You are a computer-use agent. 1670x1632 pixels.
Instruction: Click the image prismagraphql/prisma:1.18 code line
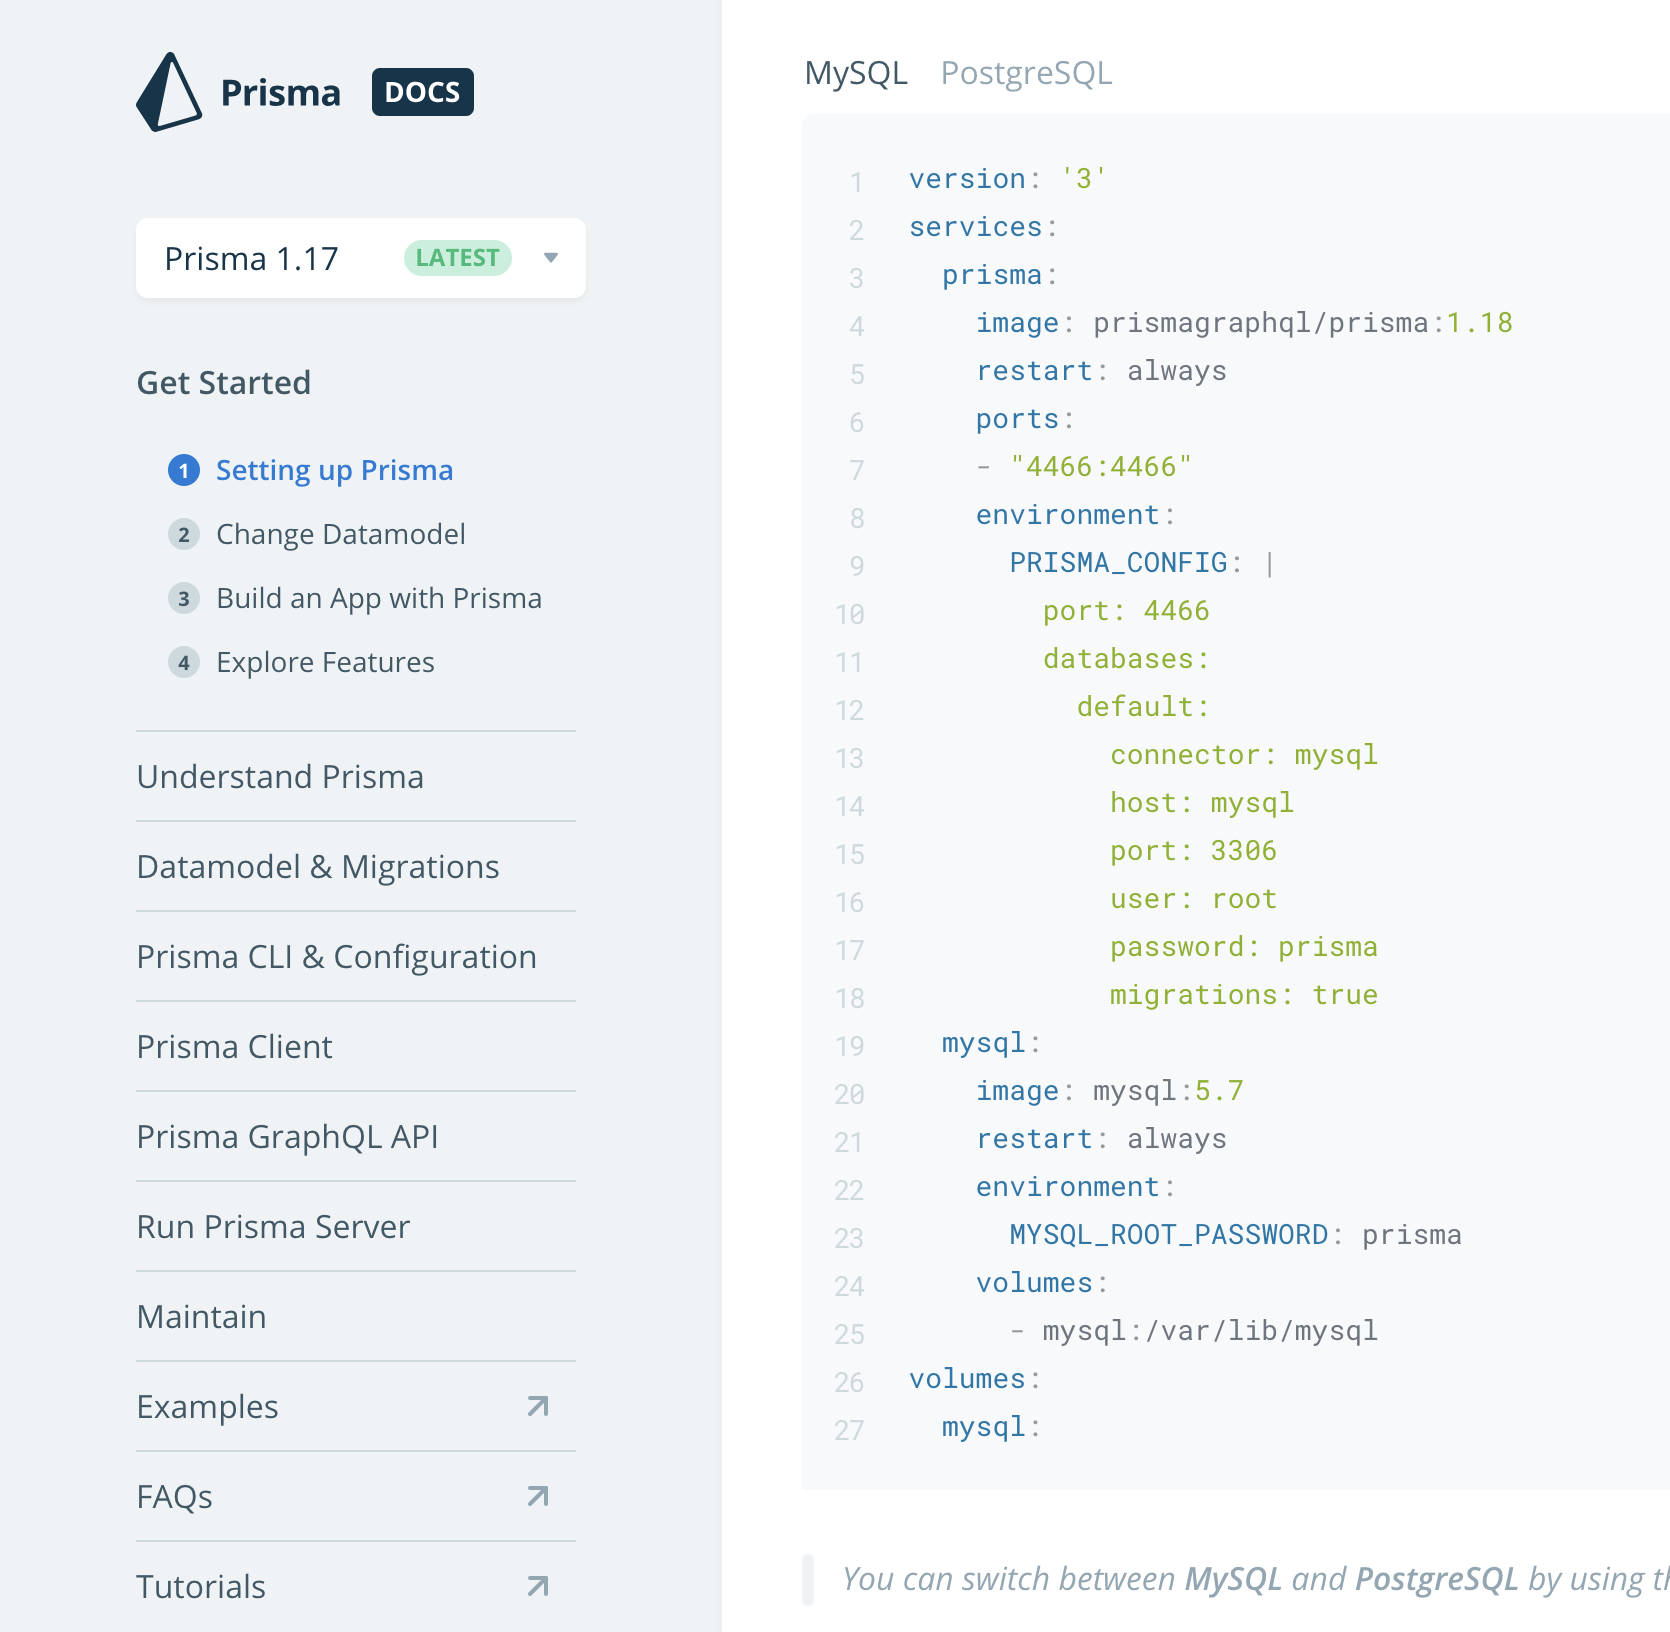[x=1244, y=323]
